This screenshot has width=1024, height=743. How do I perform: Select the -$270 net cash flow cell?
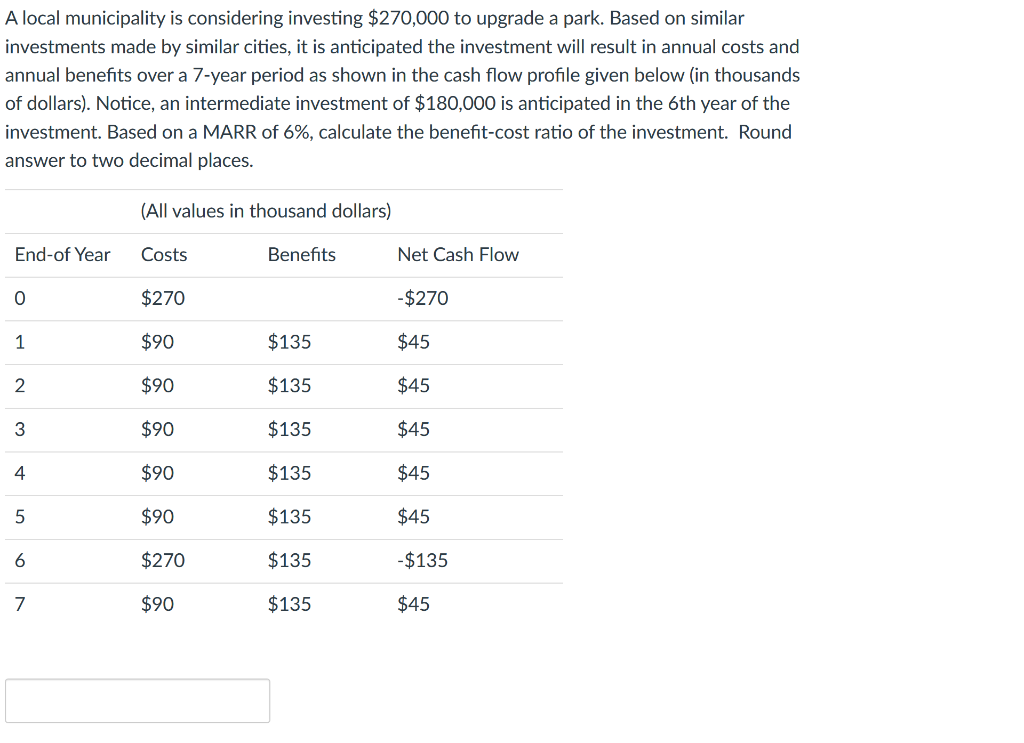coord(423,298)
